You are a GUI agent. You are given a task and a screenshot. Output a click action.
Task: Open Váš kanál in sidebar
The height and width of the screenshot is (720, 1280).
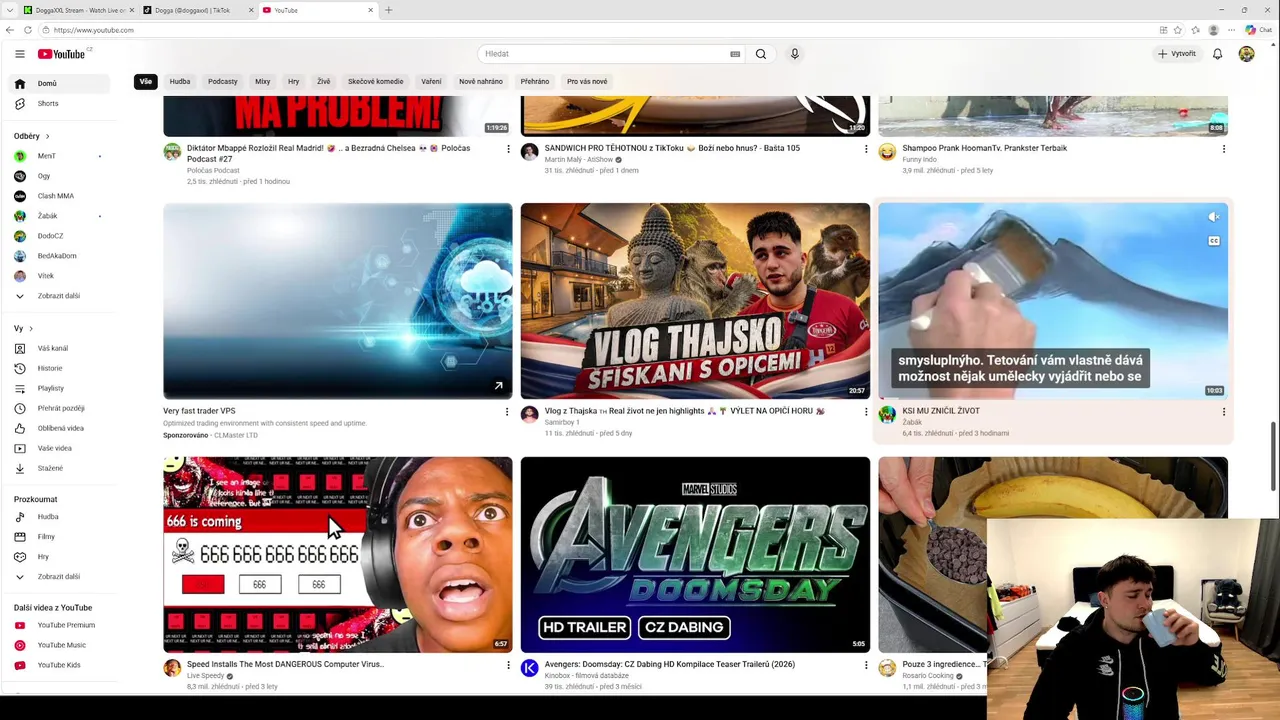tap(60, 348)
